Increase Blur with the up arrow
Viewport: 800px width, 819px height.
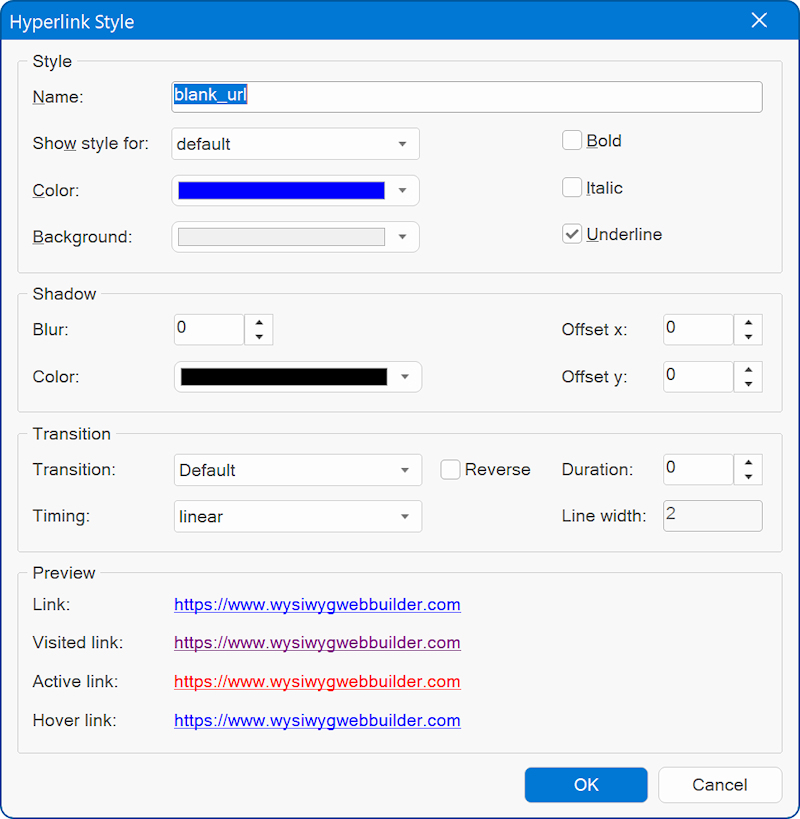259,322
